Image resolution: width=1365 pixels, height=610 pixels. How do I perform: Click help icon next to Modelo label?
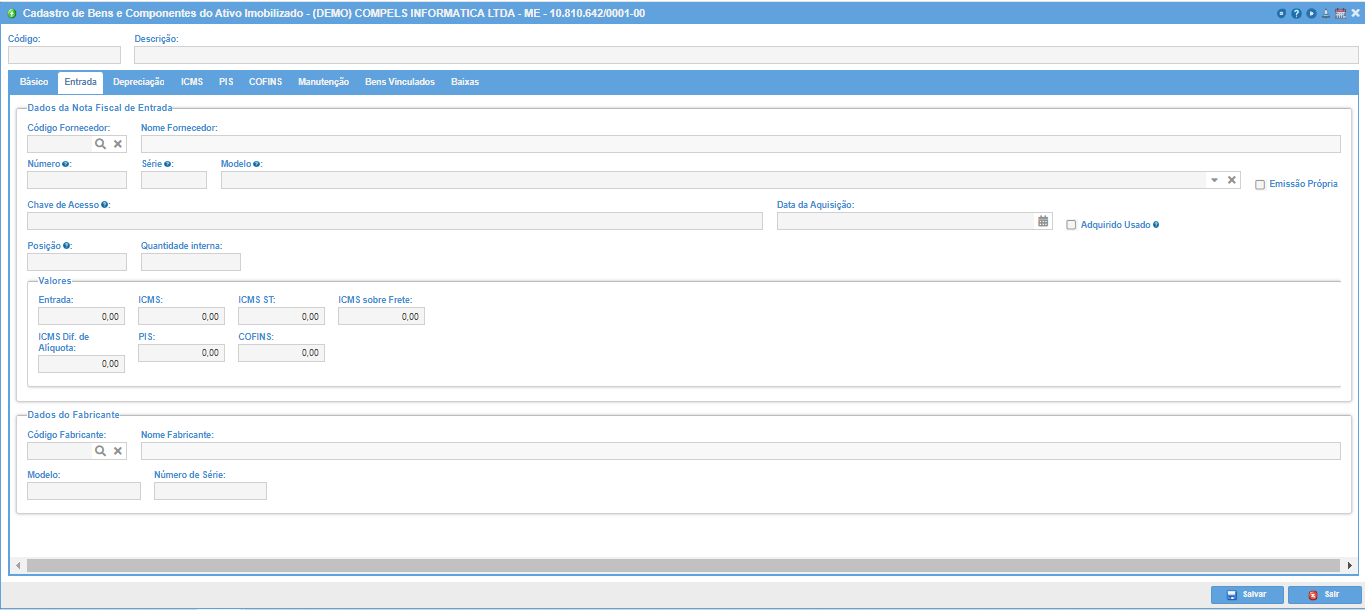(x=257, y=164)
